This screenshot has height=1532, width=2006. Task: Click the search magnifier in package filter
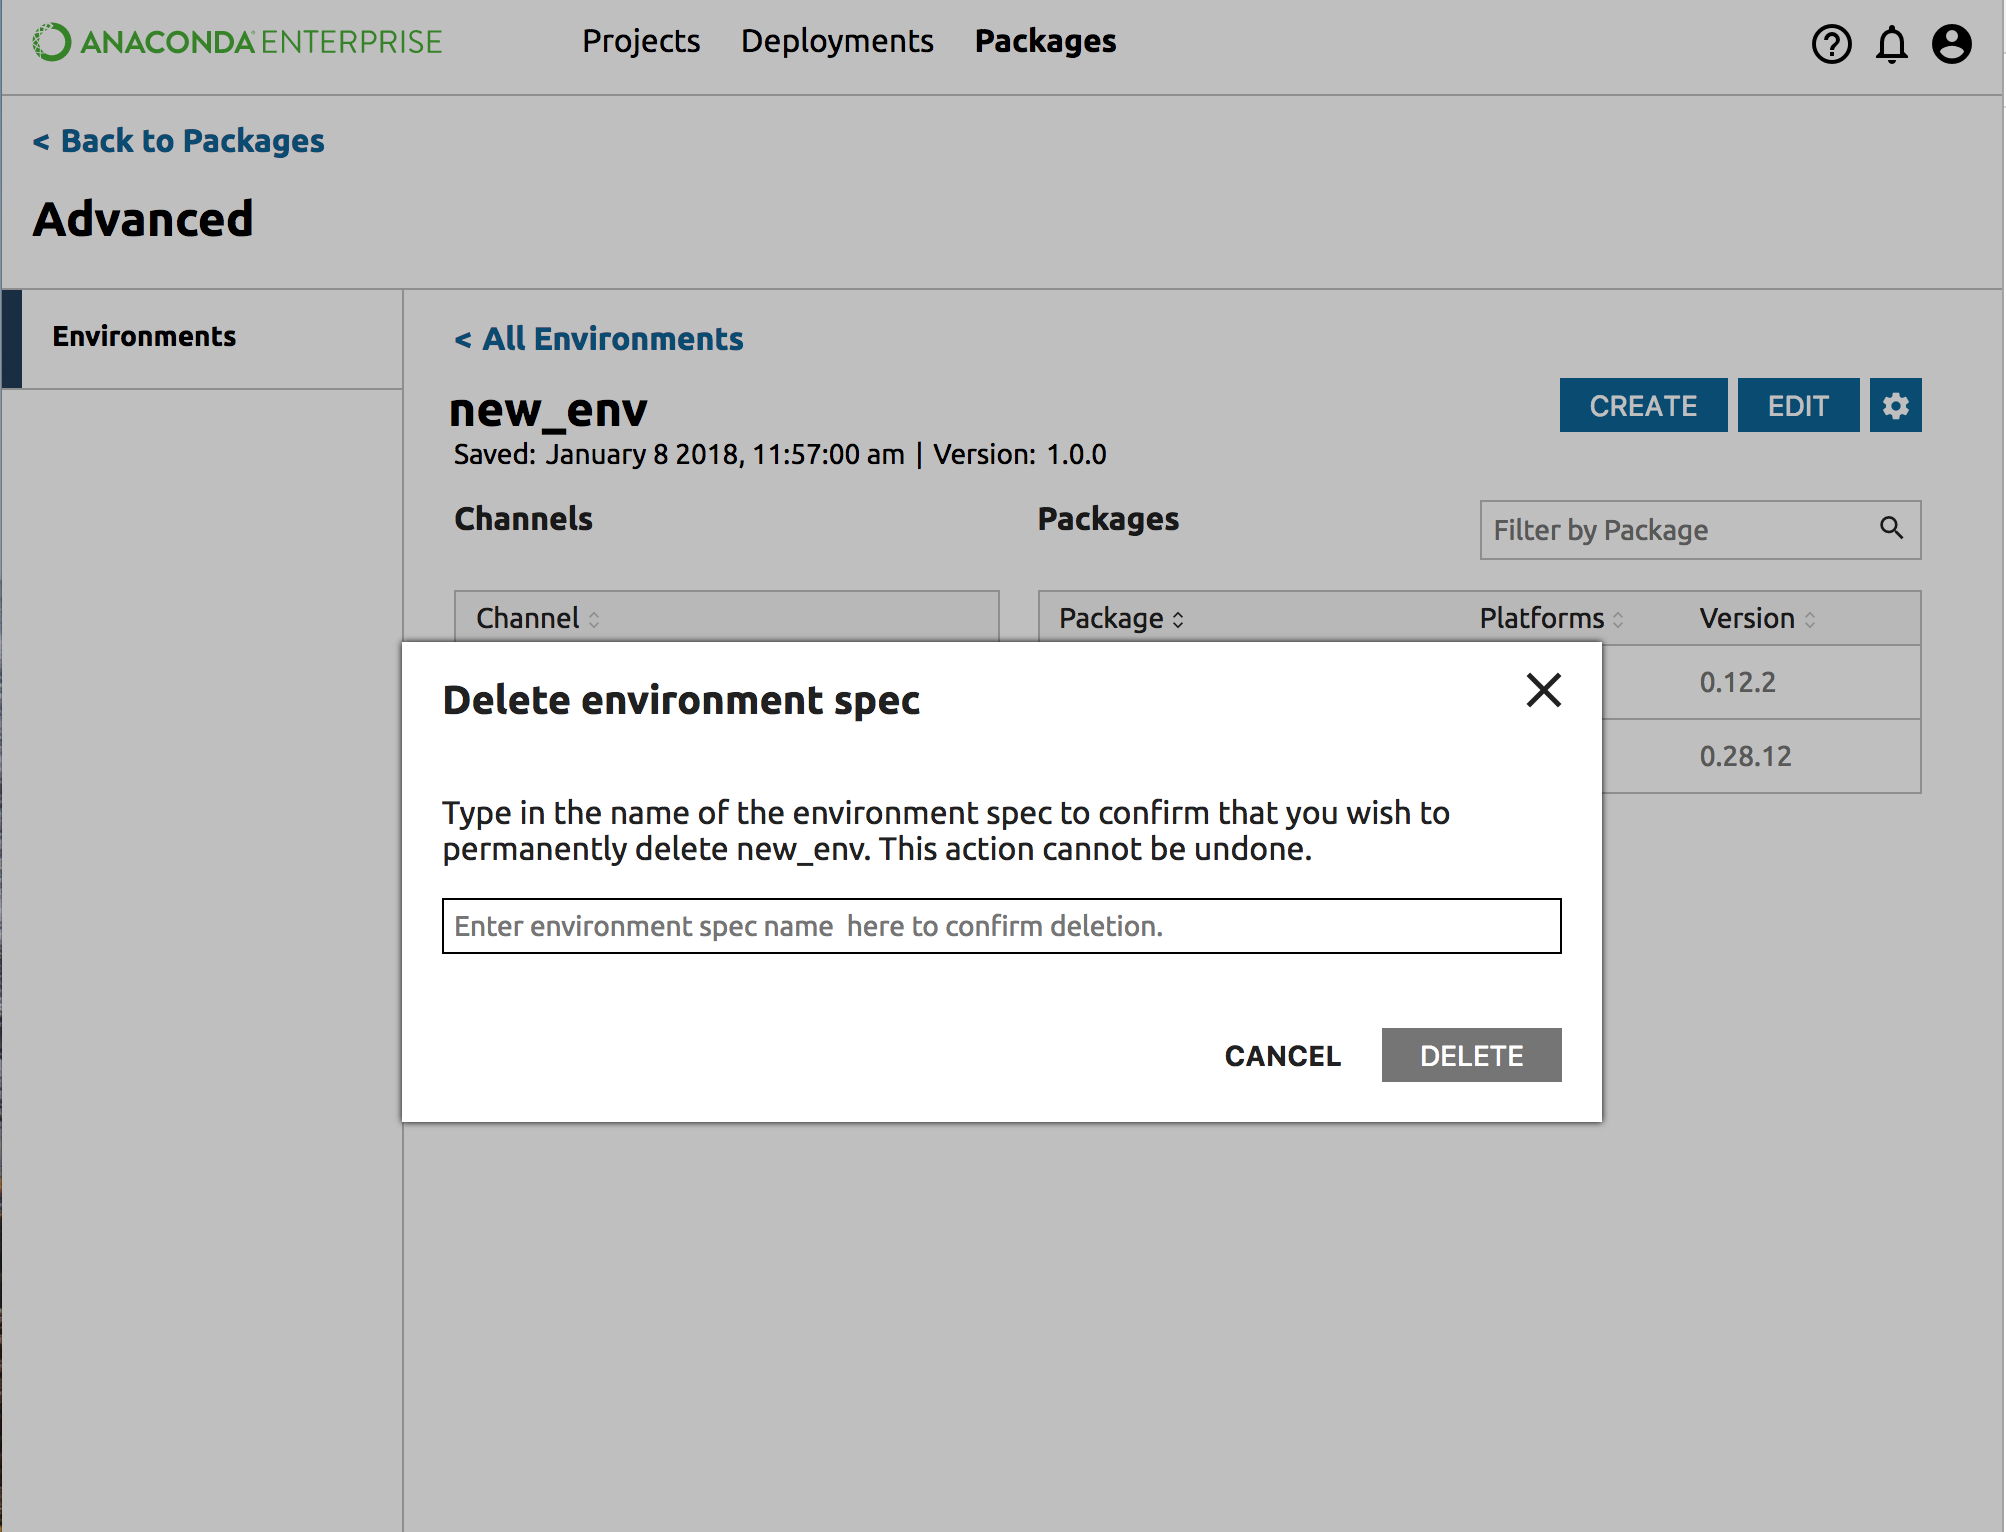pyautogui.click(x=1891, y=528)
